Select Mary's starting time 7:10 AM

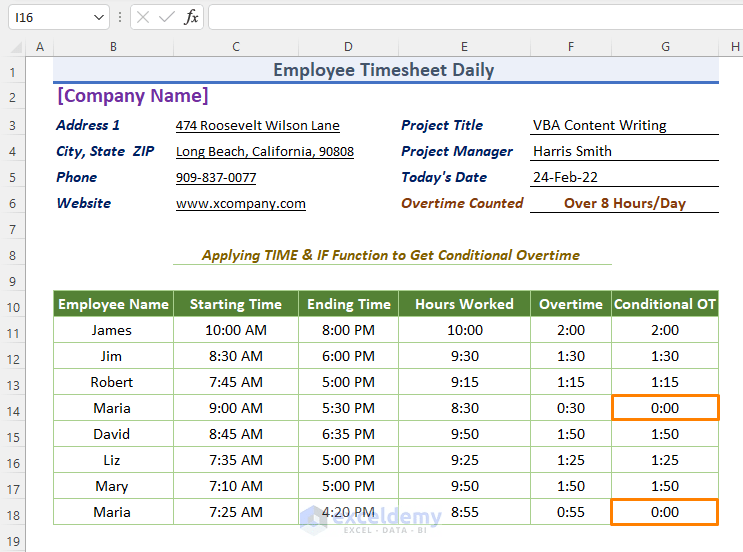click(x=236, y=486)
